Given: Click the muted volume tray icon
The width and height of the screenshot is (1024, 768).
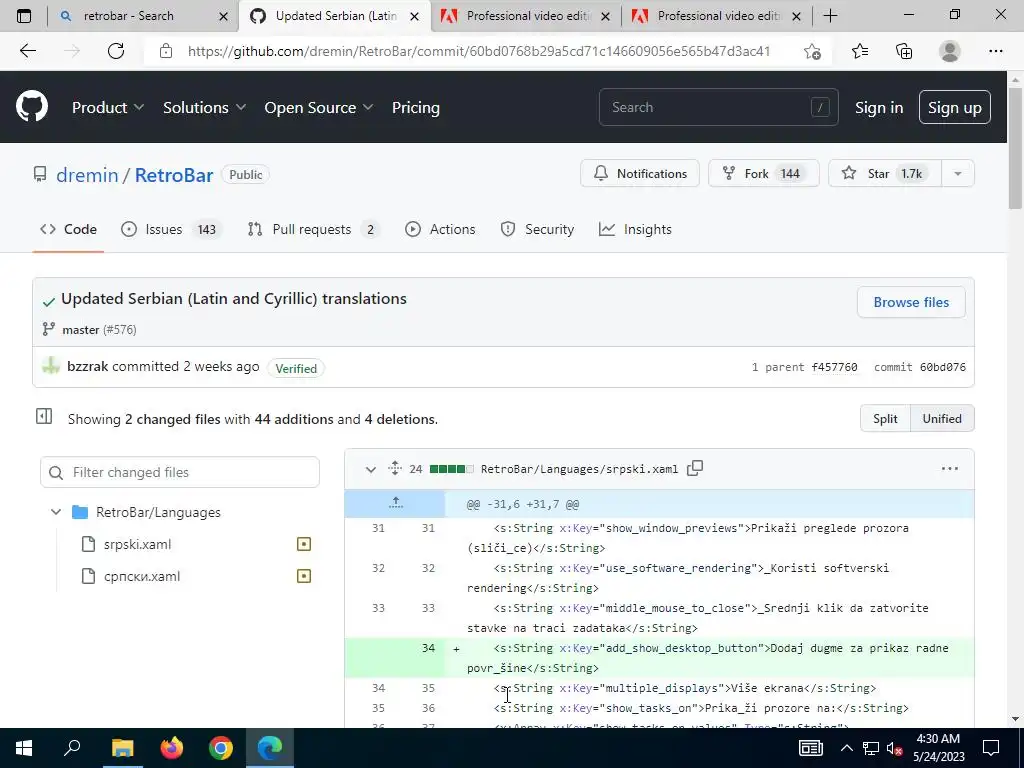Looking at the screenshot, I should [894, 749].
